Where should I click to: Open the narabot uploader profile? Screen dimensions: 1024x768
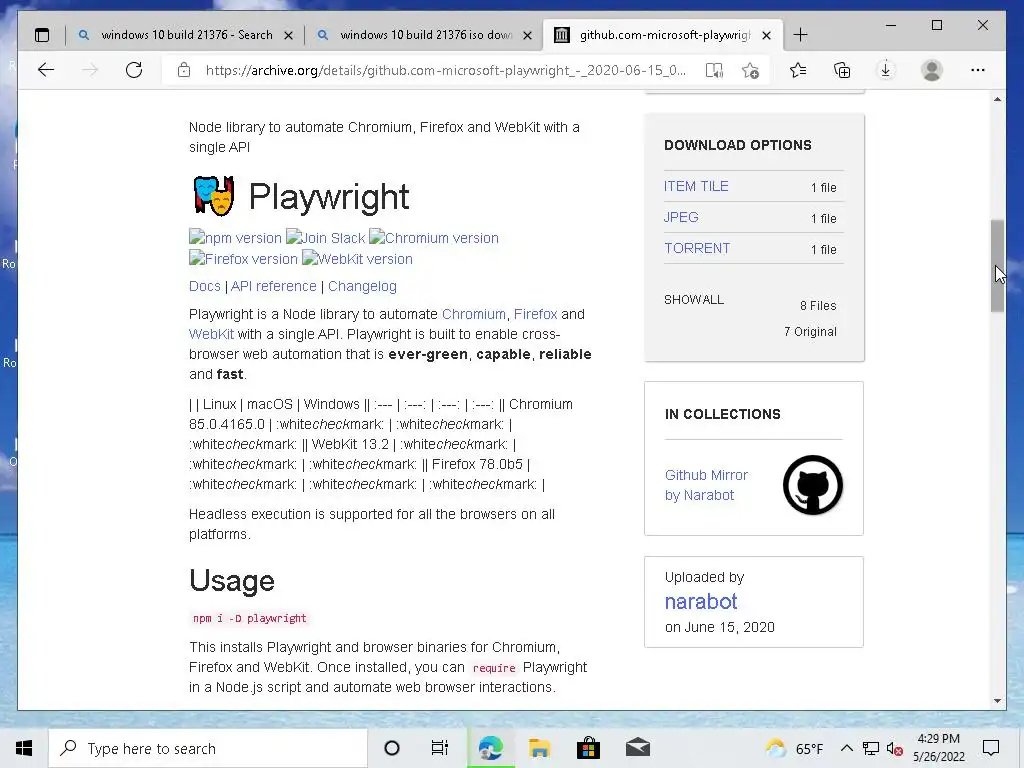(x=701, y=601)
